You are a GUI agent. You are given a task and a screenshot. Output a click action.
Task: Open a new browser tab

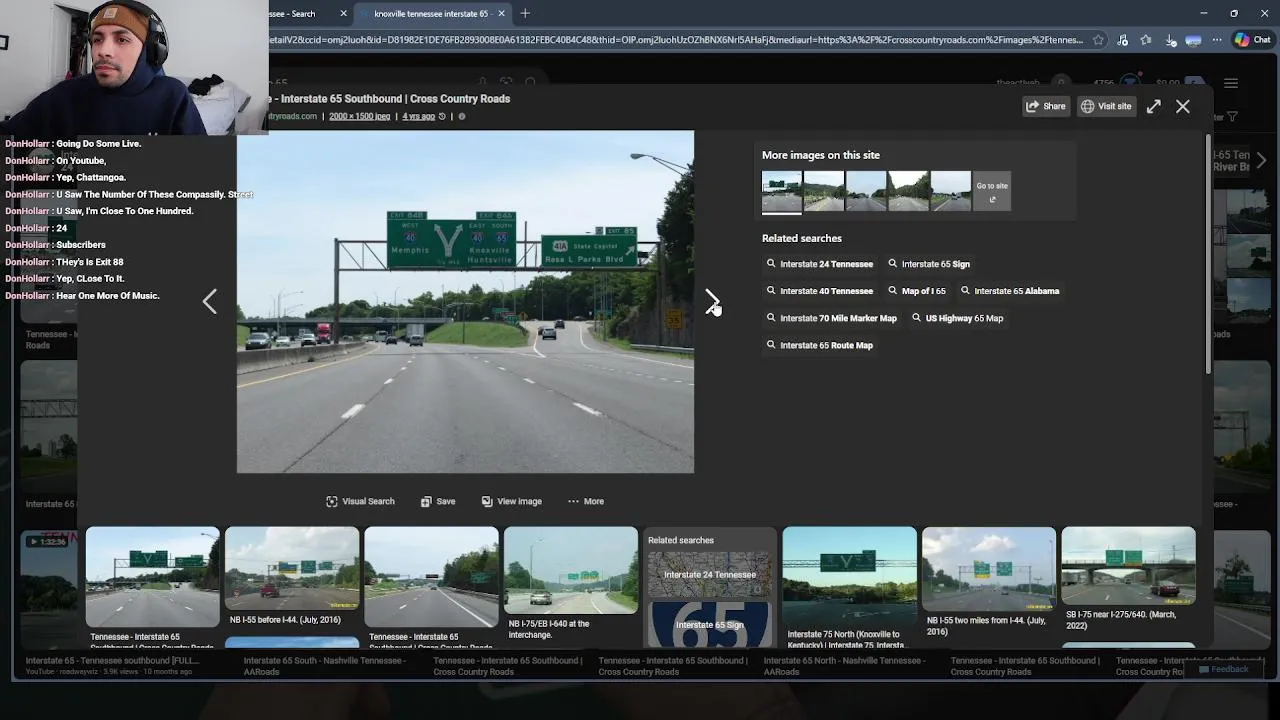[525, 13]
